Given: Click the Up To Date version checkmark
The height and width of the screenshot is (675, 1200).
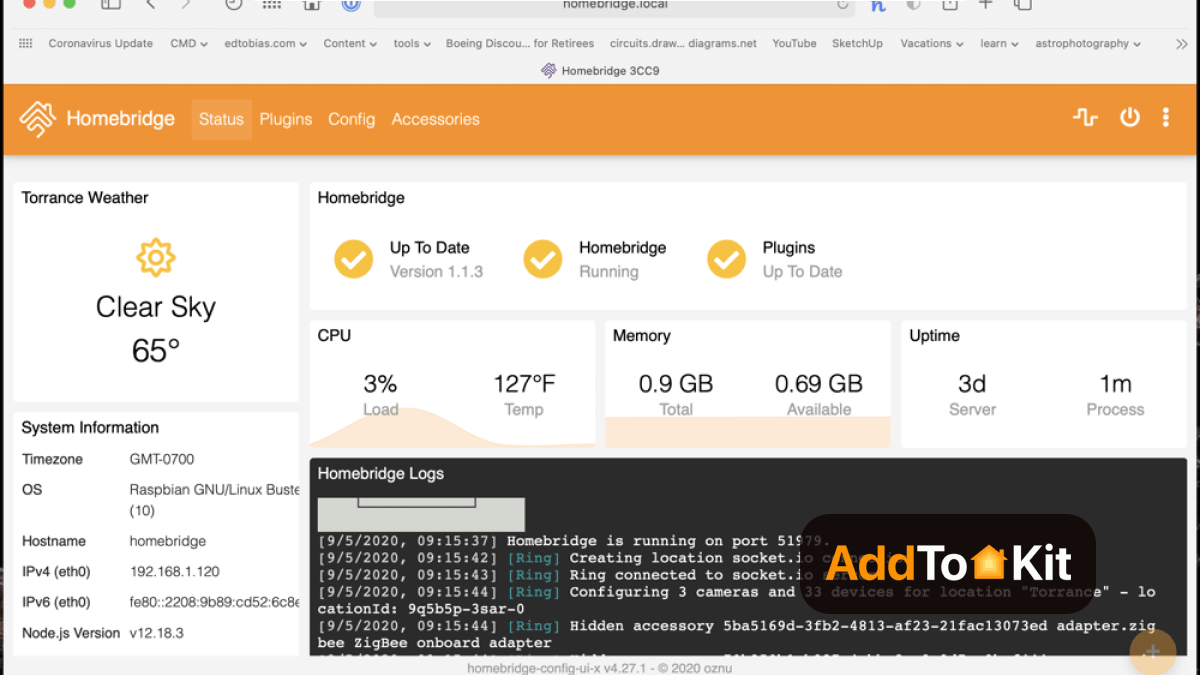Looking at the screenshot, I should [x=353, y=259].
